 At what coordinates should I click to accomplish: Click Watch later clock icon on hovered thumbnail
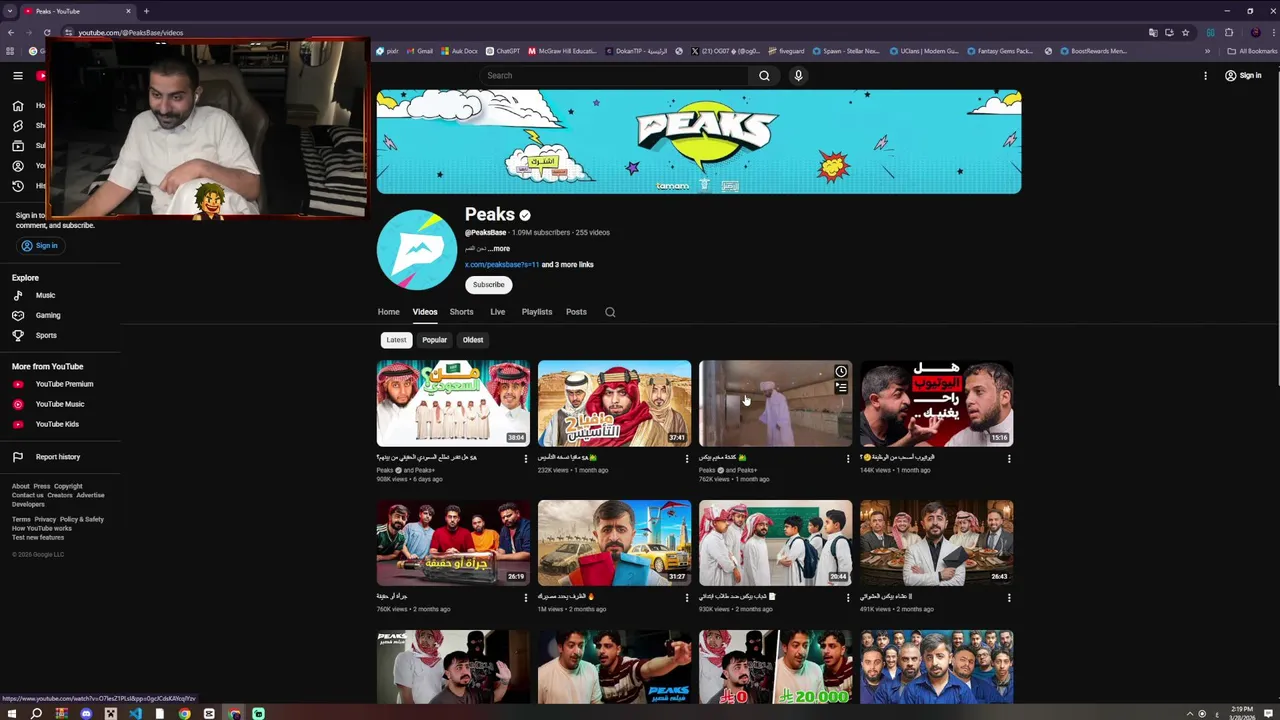tap(841, 372)
